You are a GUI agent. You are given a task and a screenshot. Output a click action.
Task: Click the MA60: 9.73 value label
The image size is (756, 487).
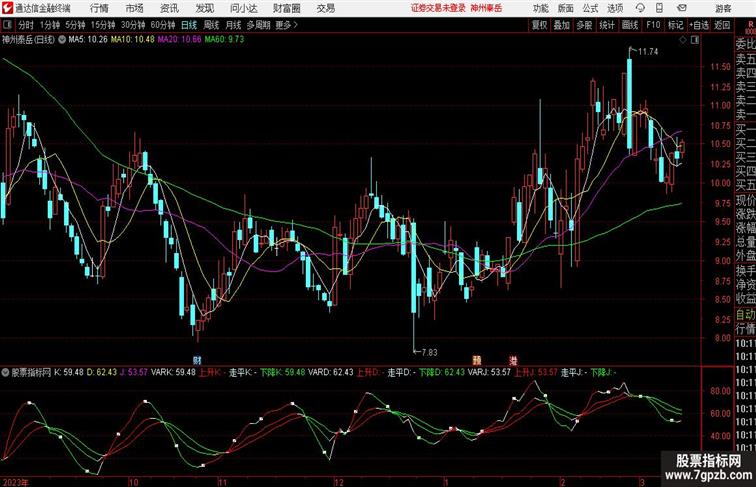coord(224,40)
